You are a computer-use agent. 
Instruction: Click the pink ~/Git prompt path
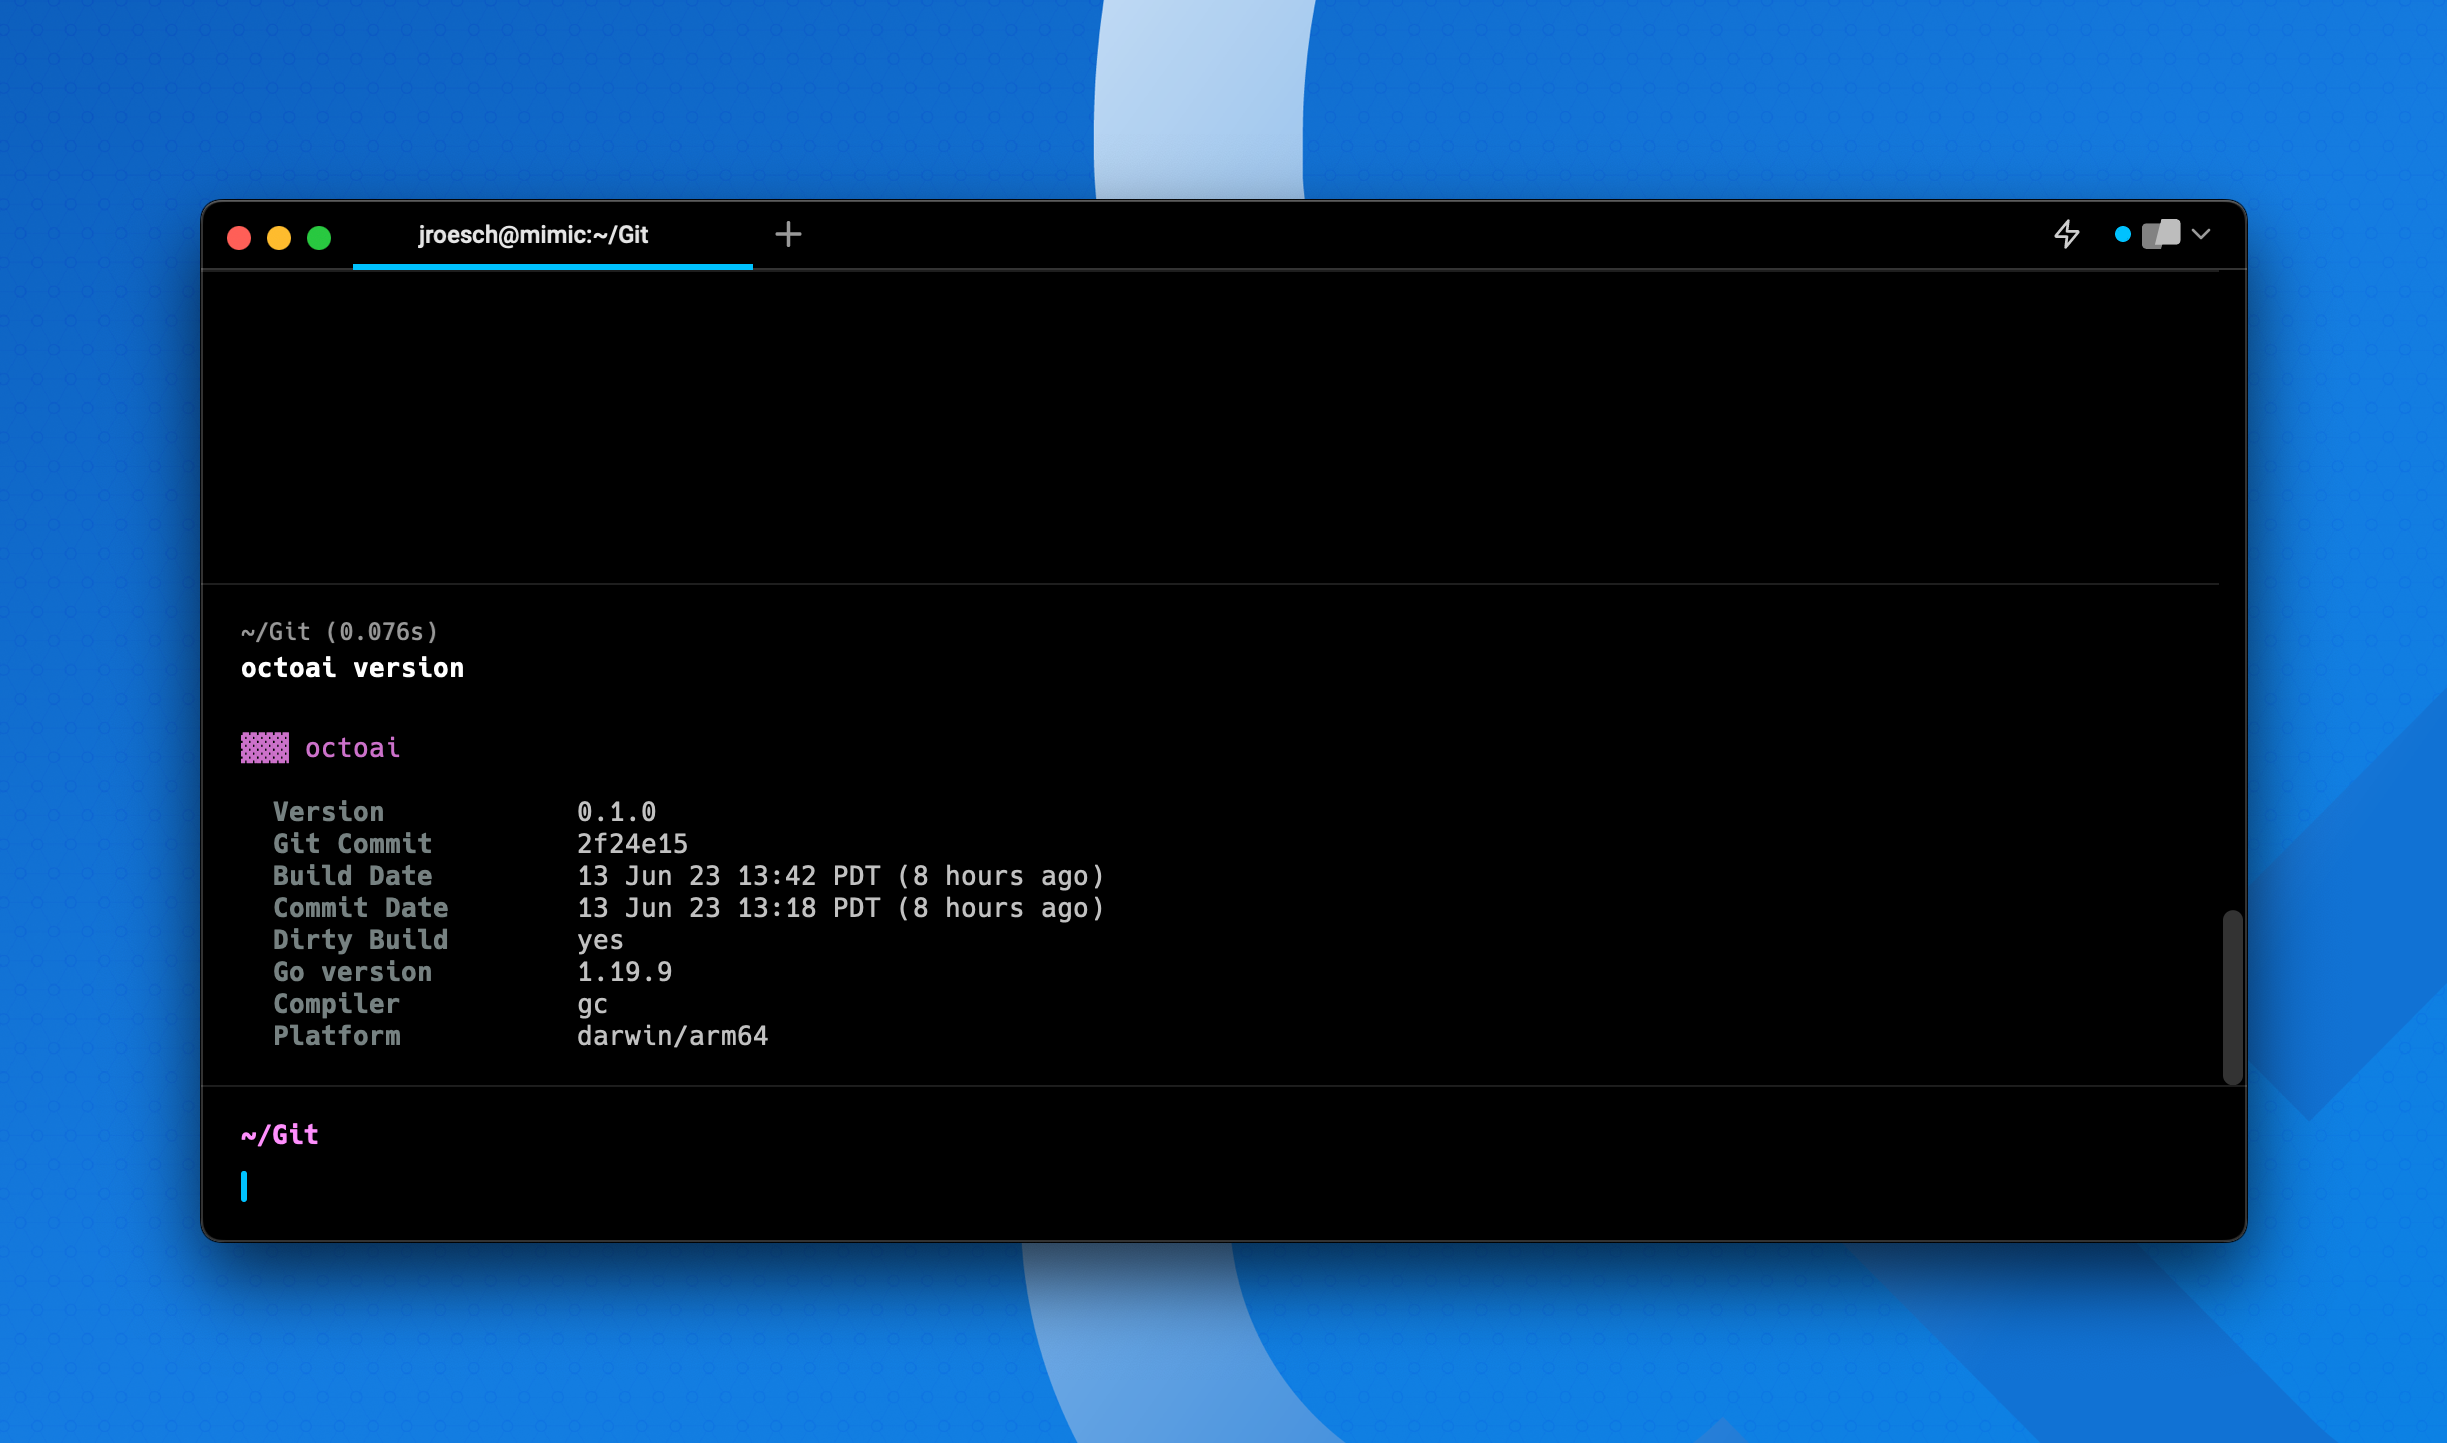tap(280, 1135)
